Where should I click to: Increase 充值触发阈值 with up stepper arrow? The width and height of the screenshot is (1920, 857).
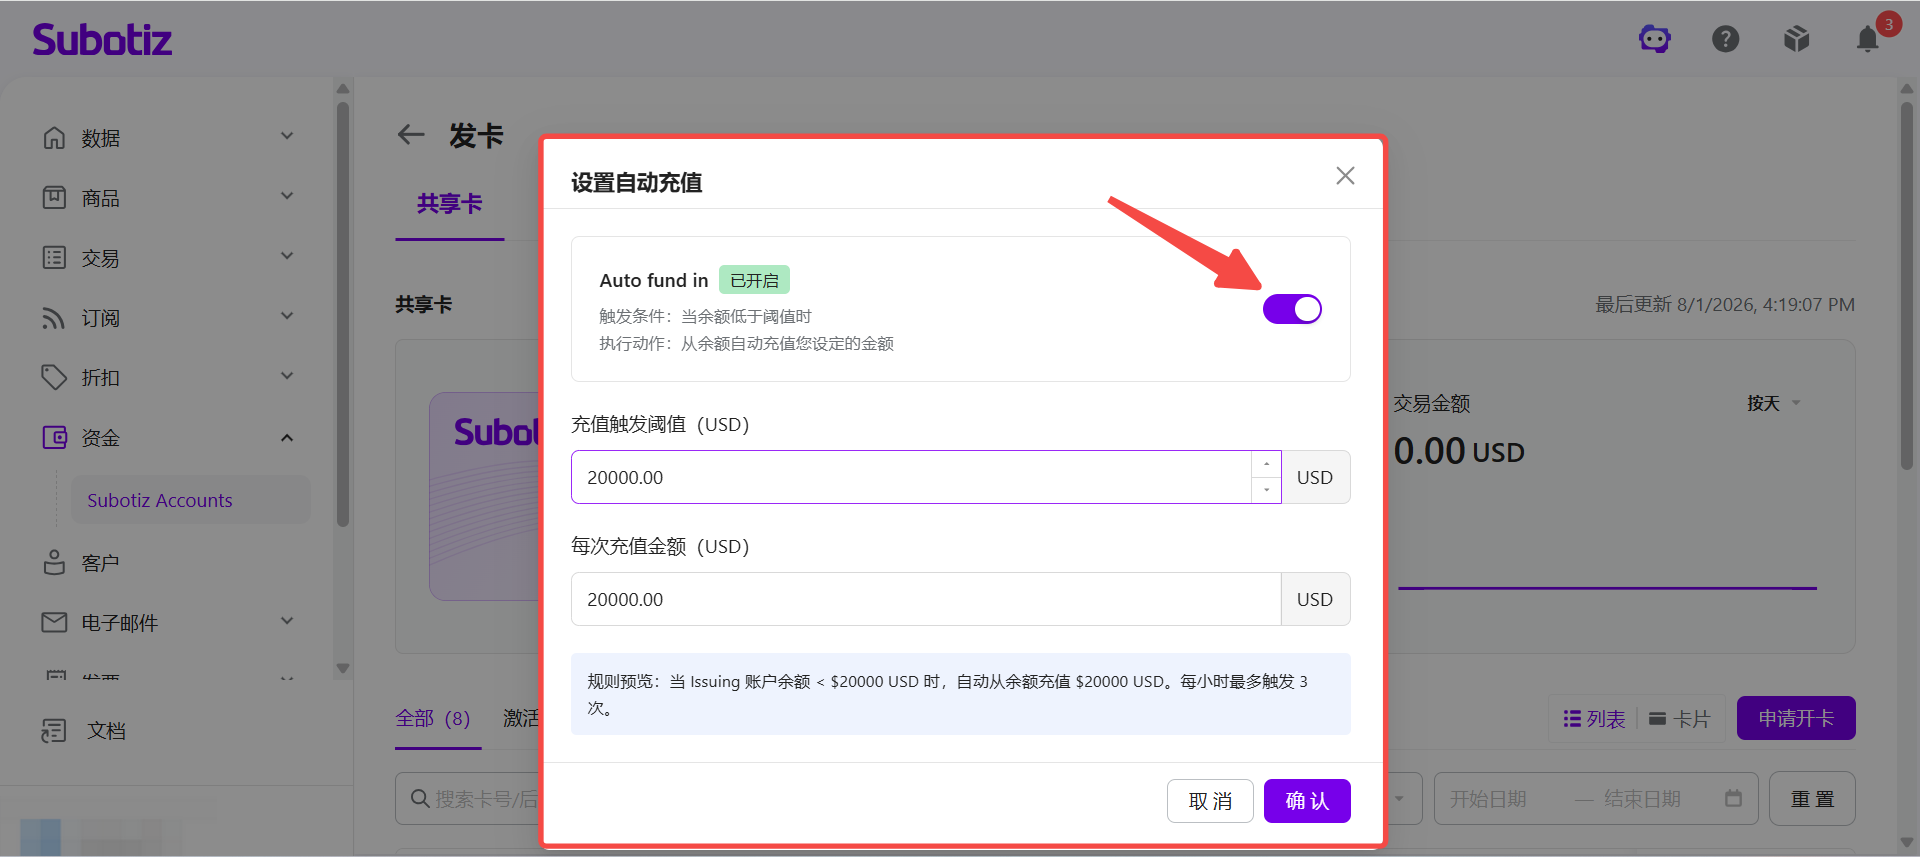coord(1266,464)
